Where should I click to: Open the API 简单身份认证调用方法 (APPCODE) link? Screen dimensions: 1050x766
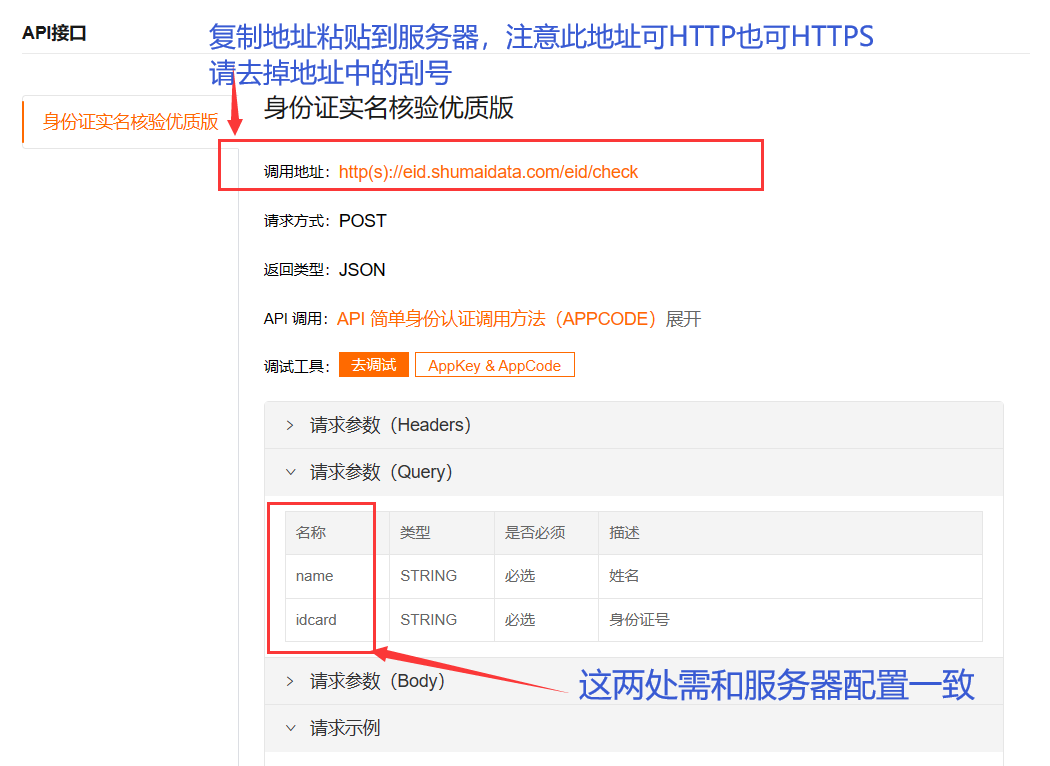tap(497, 319)
